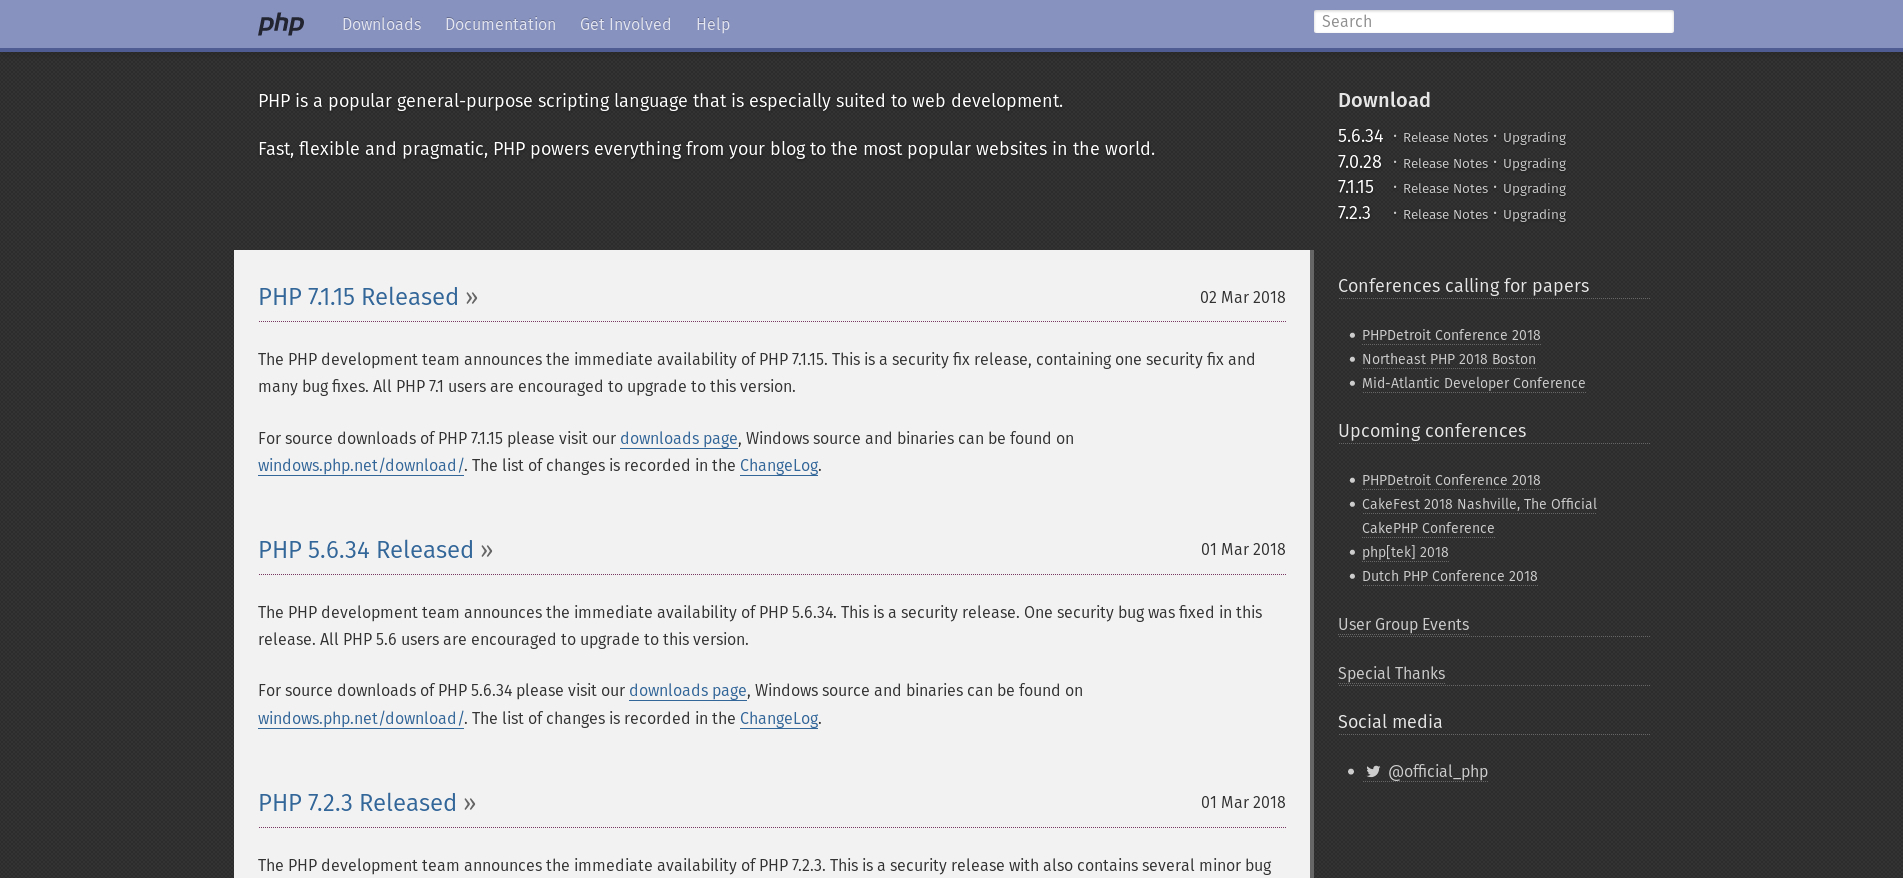Visit the @official_php Twitter account
Image resolution: width=1903 pixels, height=878 pixels.
[x=1438, y=772]
